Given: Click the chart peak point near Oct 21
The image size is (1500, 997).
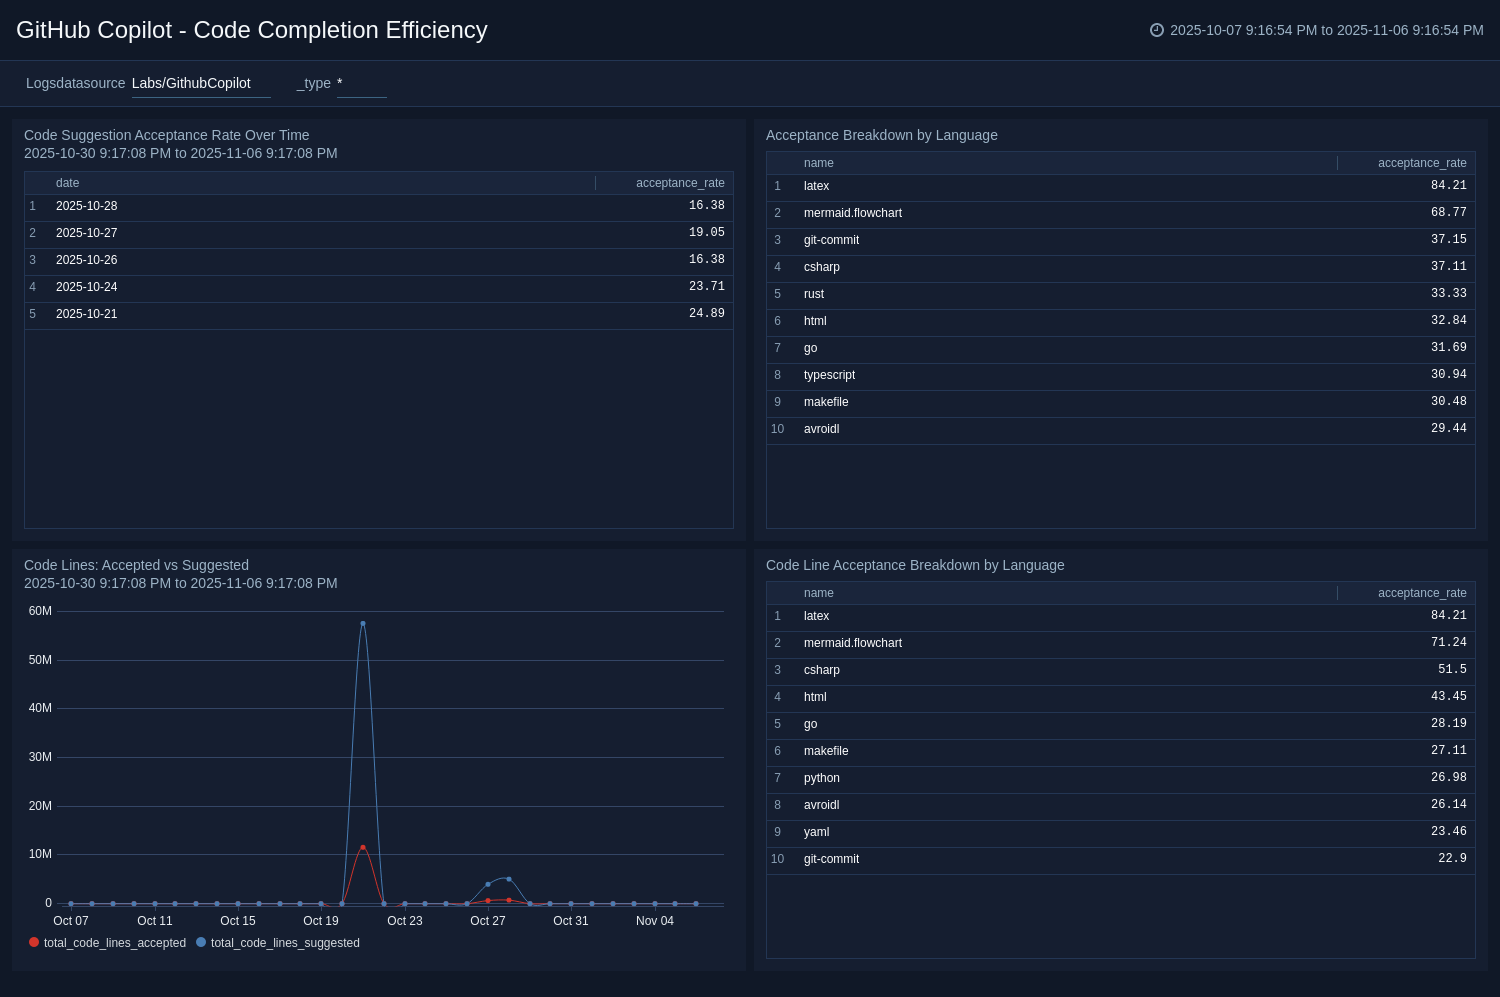Looking at the screenshot, I should click(x=363, y=623).
